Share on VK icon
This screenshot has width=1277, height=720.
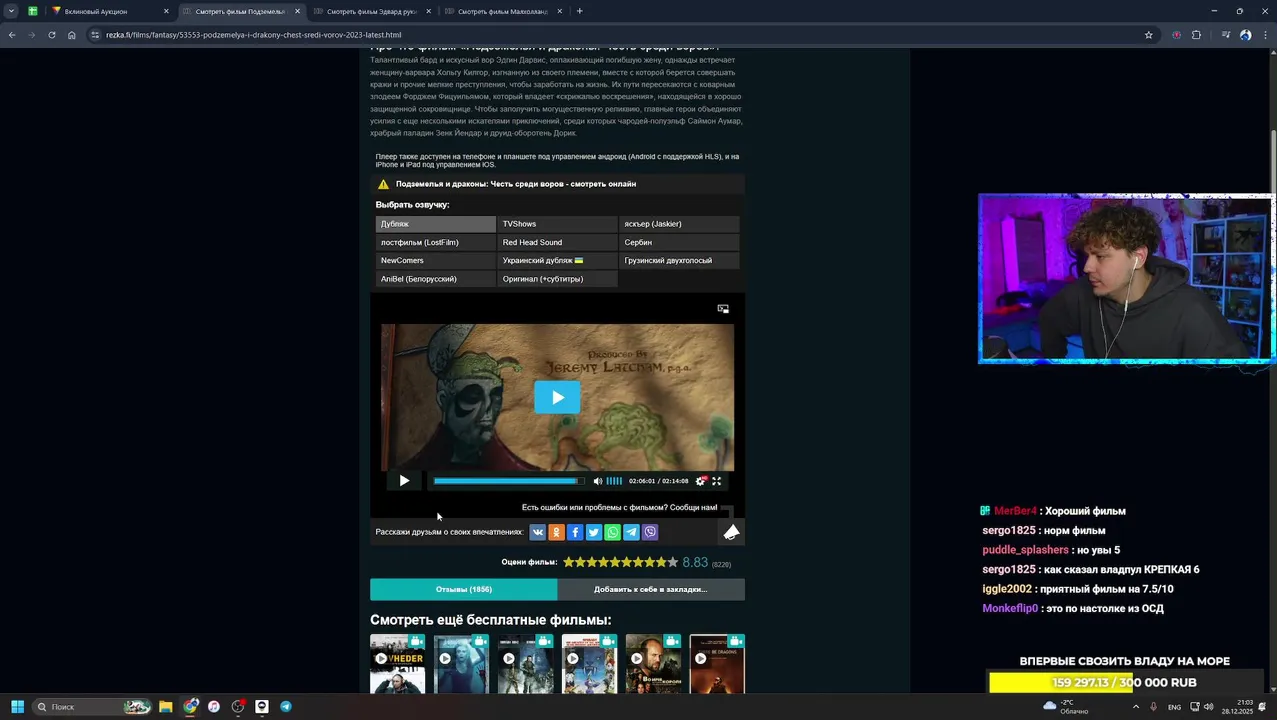537,532
